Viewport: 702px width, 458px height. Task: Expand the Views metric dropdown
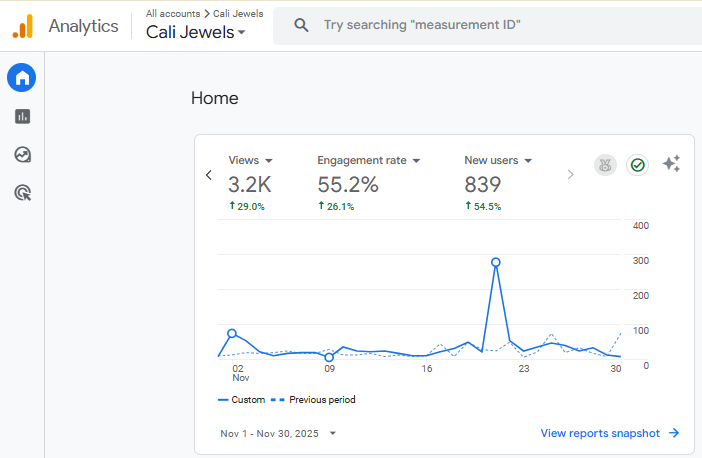coord(250,160)
